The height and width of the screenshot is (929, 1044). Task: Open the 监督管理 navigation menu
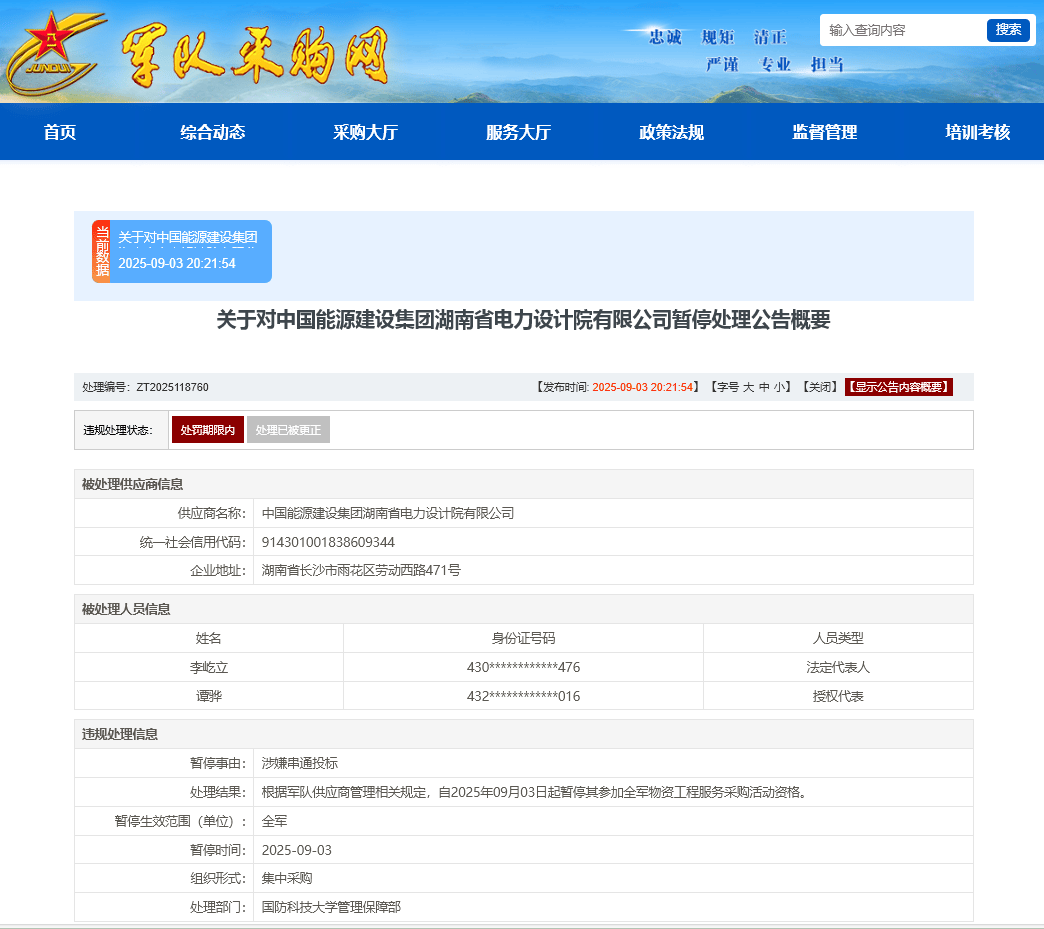click(825, 132)
